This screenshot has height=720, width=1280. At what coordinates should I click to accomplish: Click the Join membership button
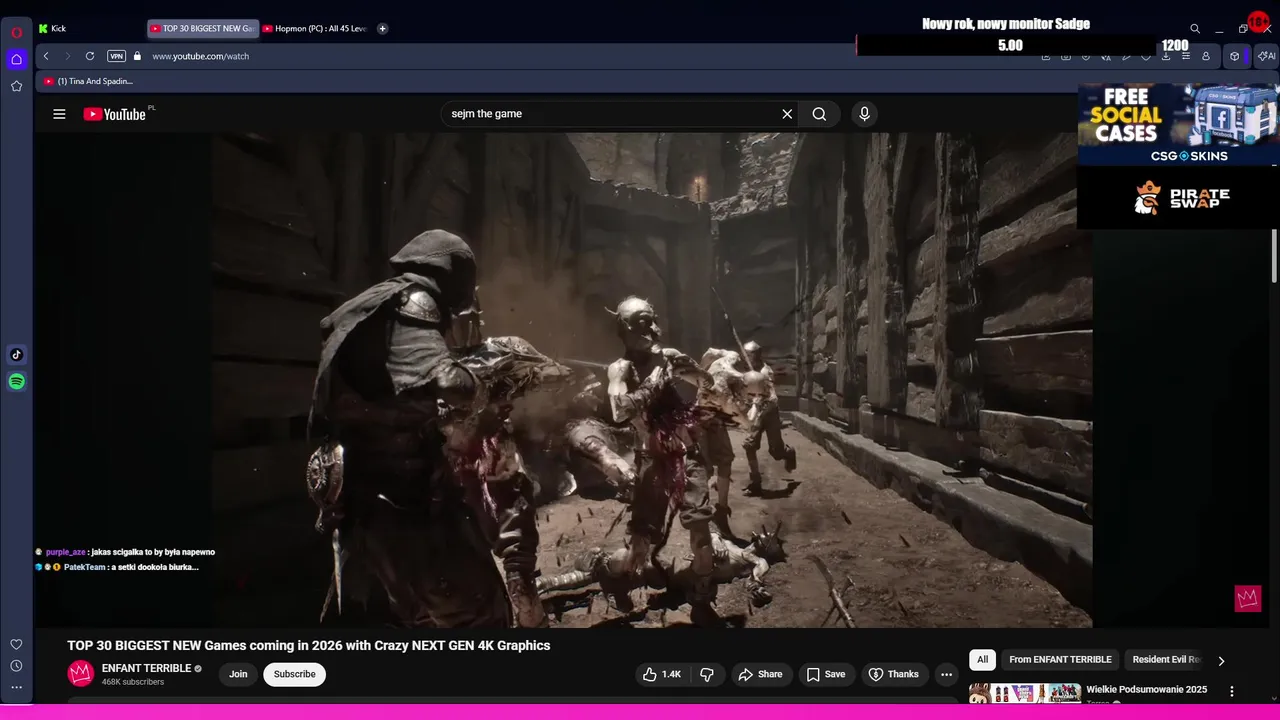pos(238,674)
